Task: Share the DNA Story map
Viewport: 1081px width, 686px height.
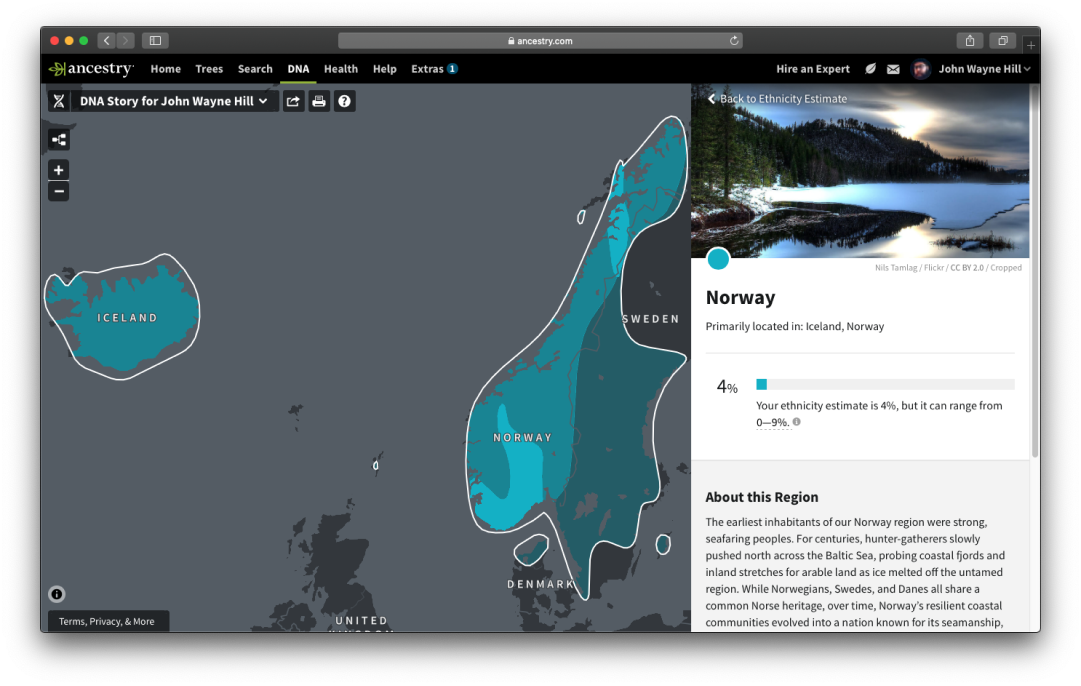Action: pos(293,101)
